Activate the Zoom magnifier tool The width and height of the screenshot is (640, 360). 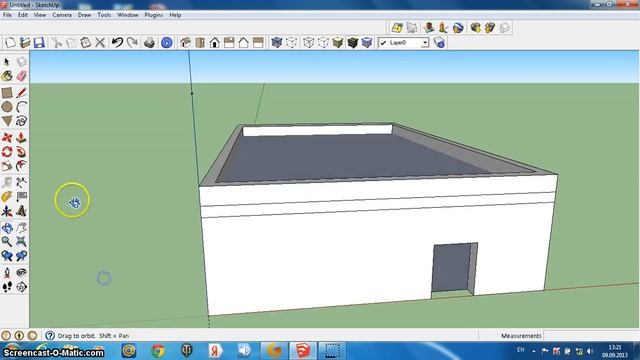click(7, 242)
